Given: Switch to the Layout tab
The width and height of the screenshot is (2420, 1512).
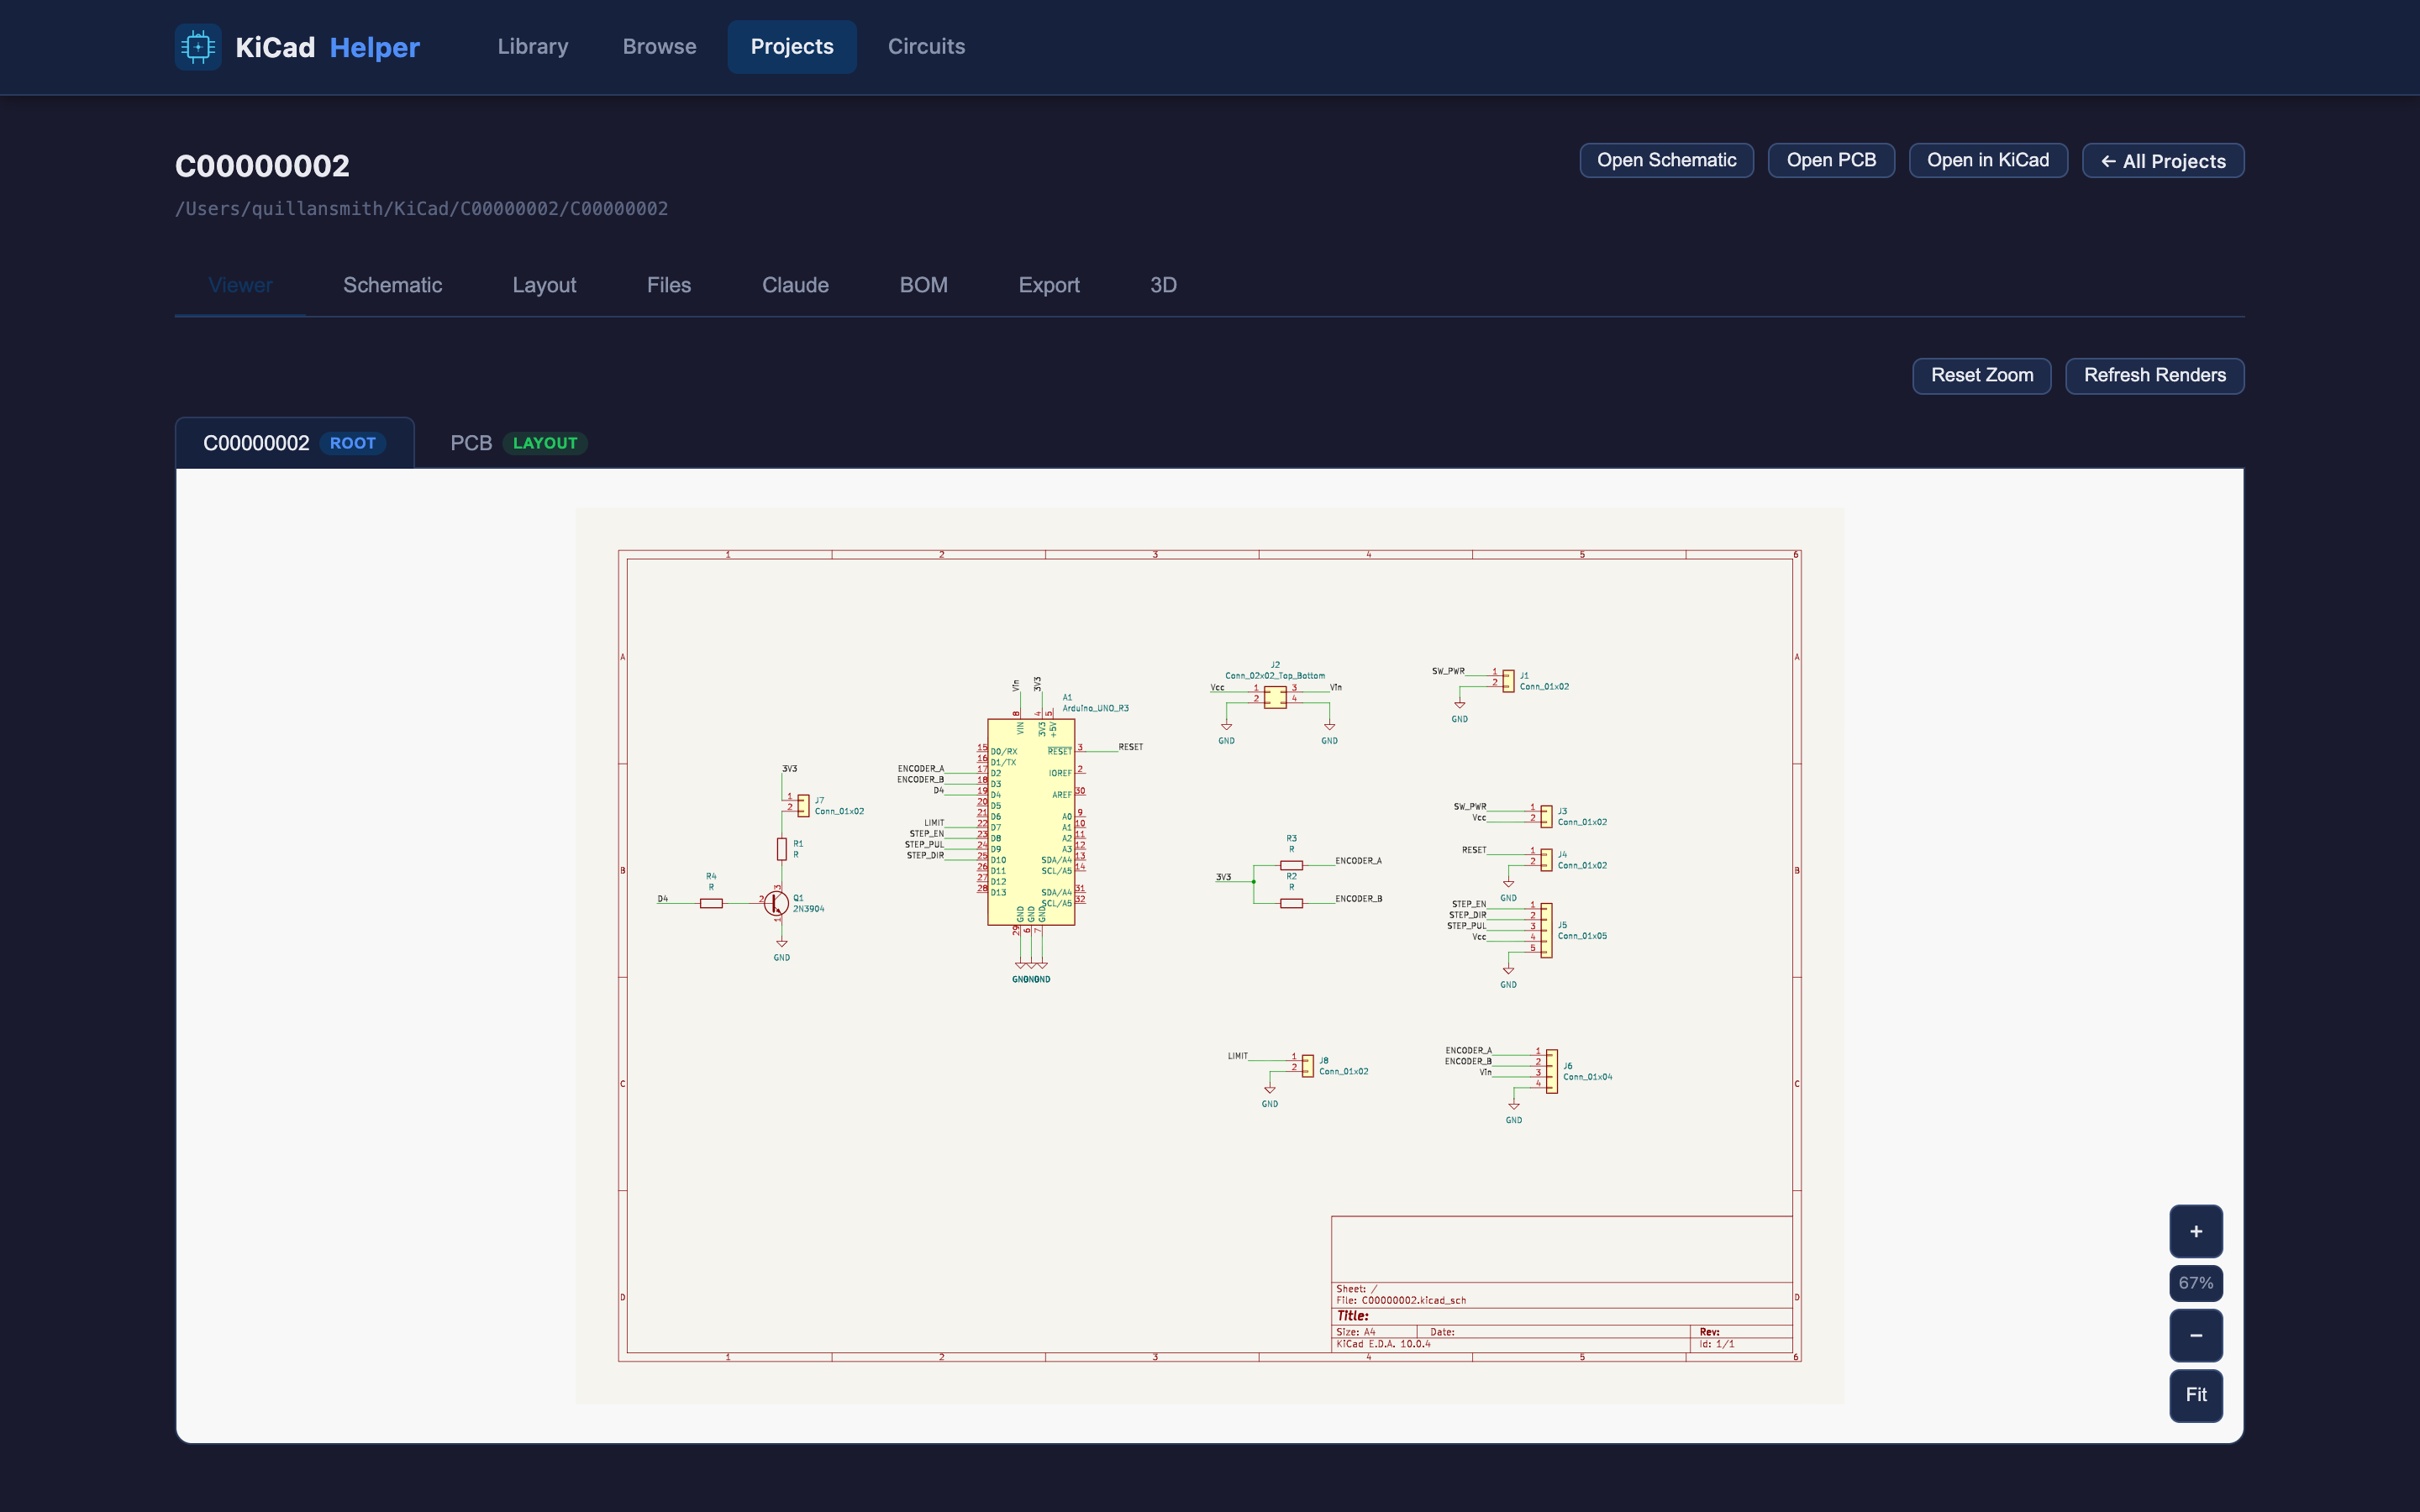Looking at the screenshot, I should coord(544,285).
